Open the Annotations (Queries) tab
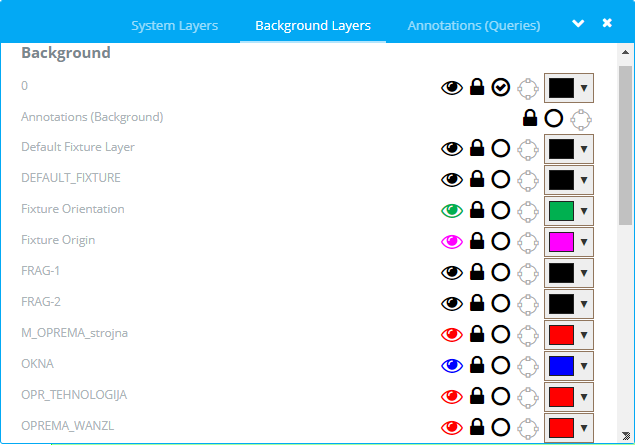Image resolution: width=635 pixels, height=445 pixels. pyautogui.click(x=474, y=26)
